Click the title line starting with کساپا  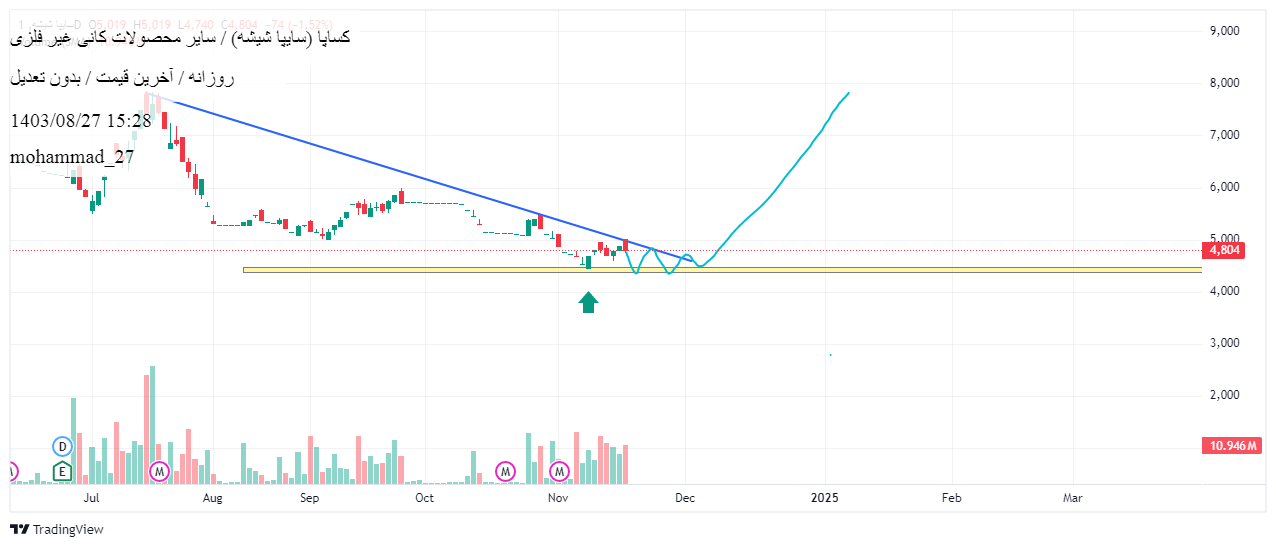click(180, 38)
